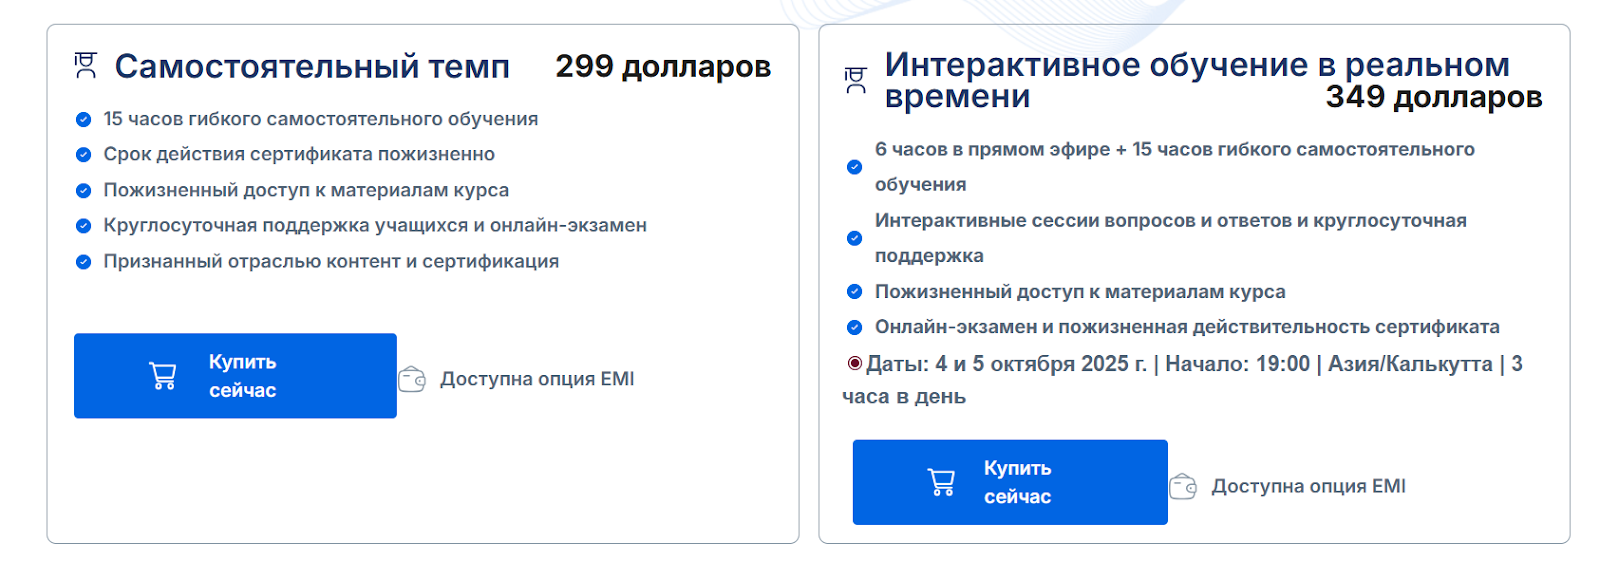Click the checkmark next to 15 часов гибкого обучения
The height and width of the screenshot is (561, 1600).
pos(84,120)
